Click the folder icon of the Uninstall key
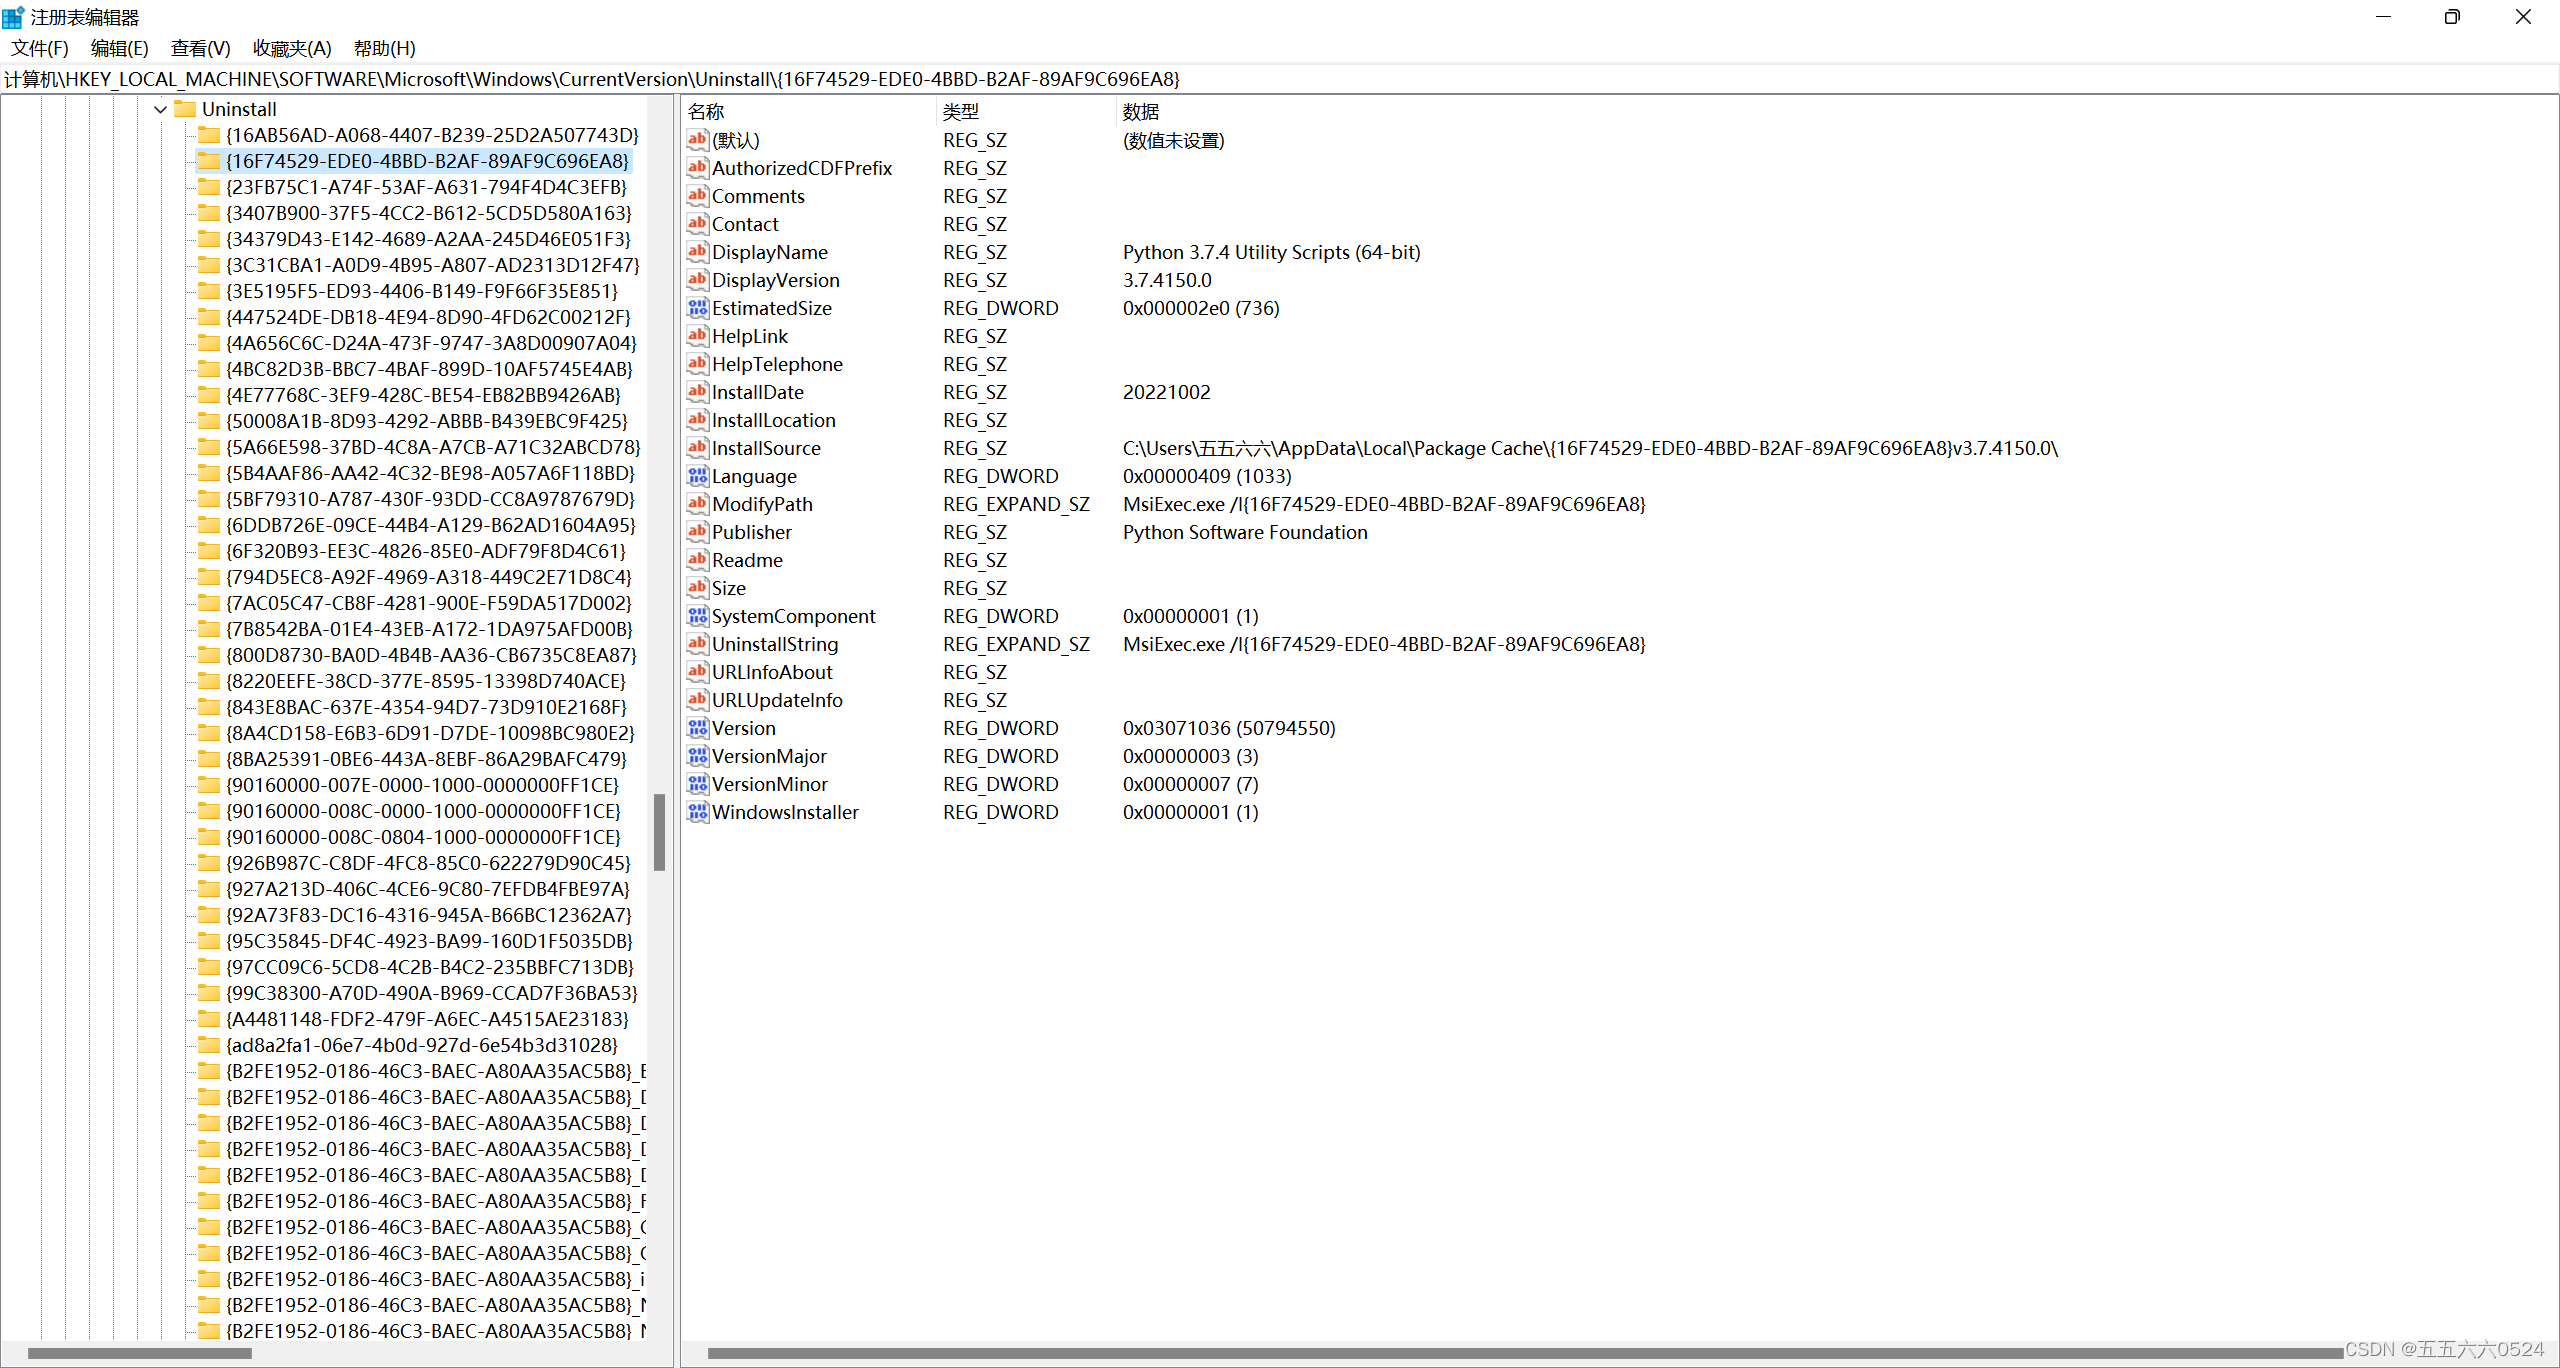2560x1368 pixels. (185, 109)
